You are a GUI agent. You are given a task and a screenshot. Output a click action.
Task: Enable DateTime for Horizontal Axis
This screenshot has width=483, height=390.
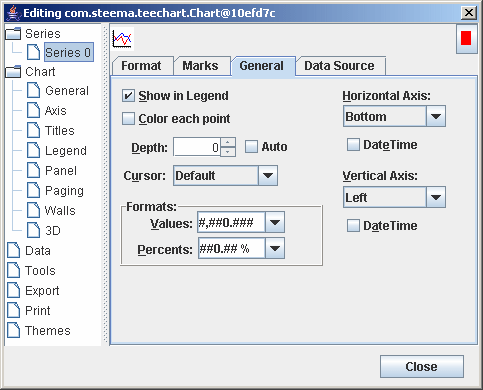point(353,145)
